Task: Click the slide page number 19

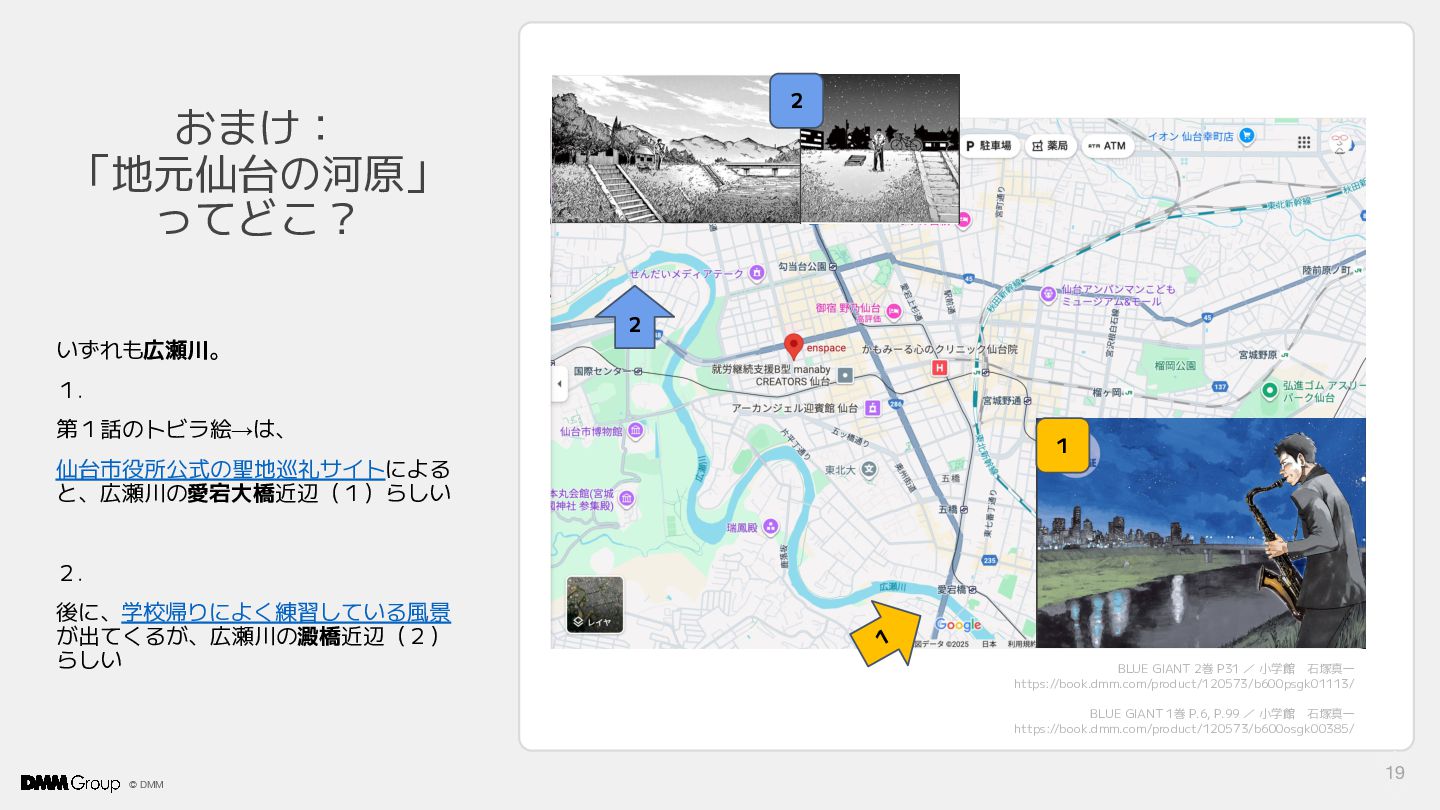Action: click(x=1394, y=772)
